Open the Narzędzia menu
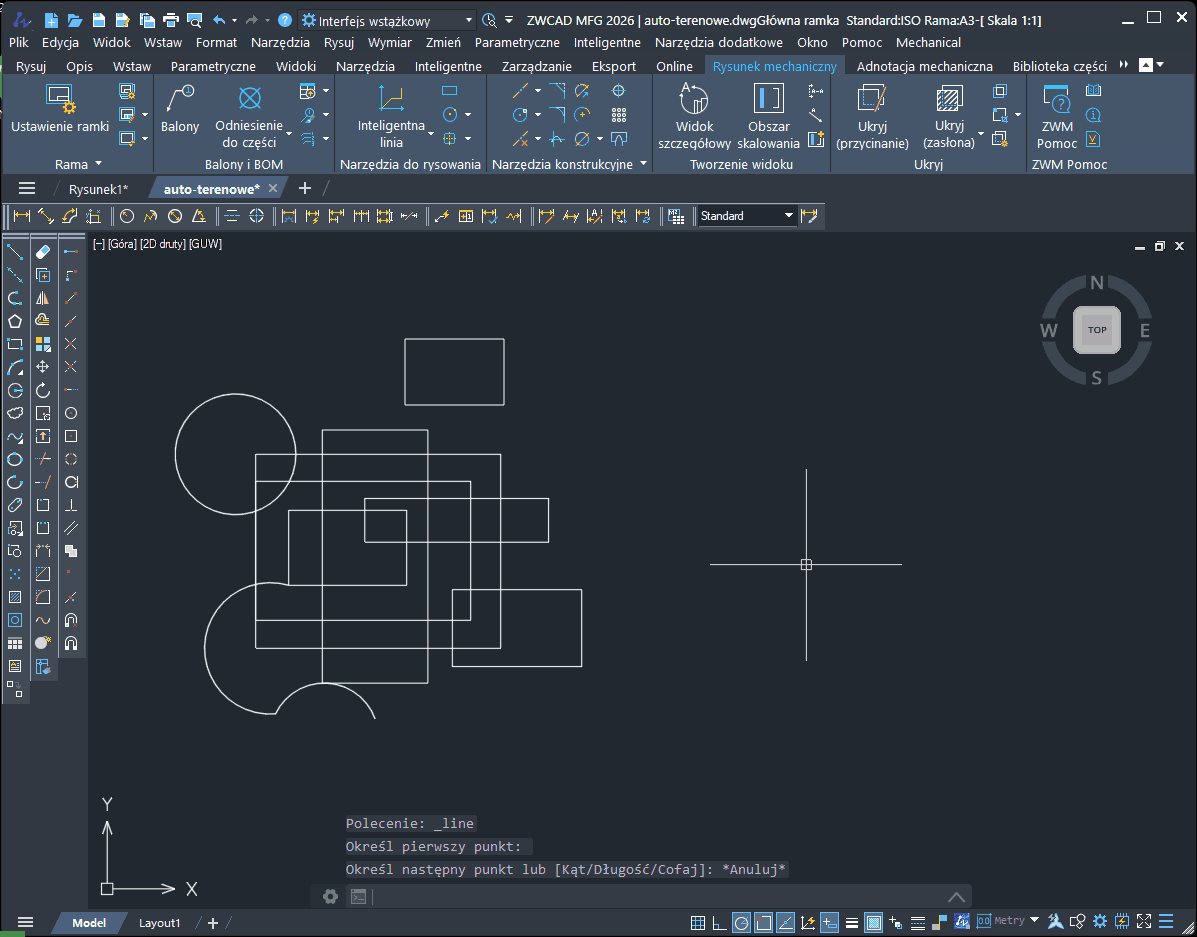 (280, 42)
